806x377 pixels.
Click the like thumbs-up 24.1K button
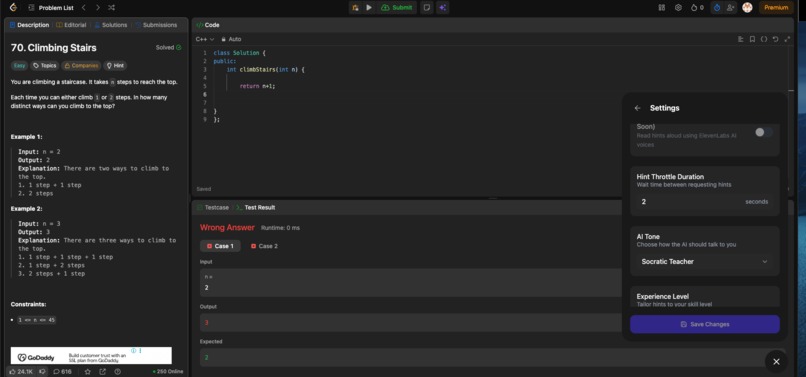tap(21, 371)
